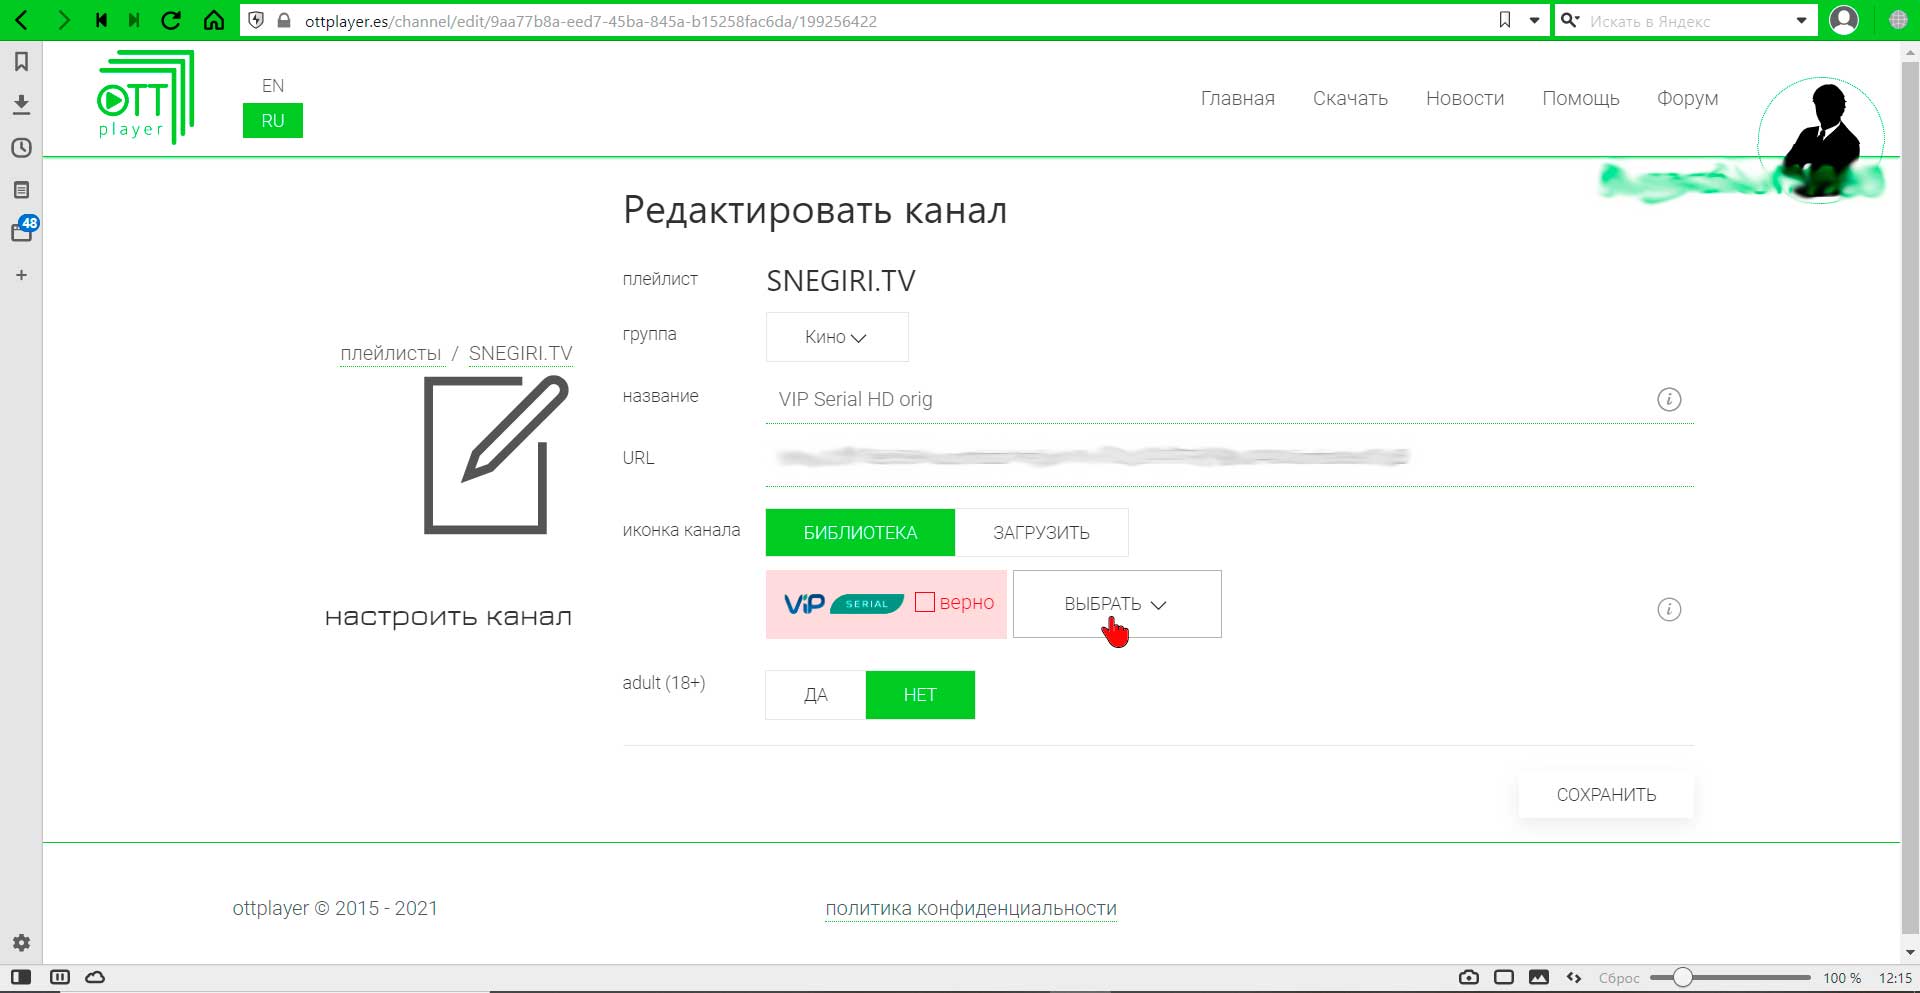1920x993 pixels.
Task: Open политика конфиденциальности link
Action: [x=971, y=908]
